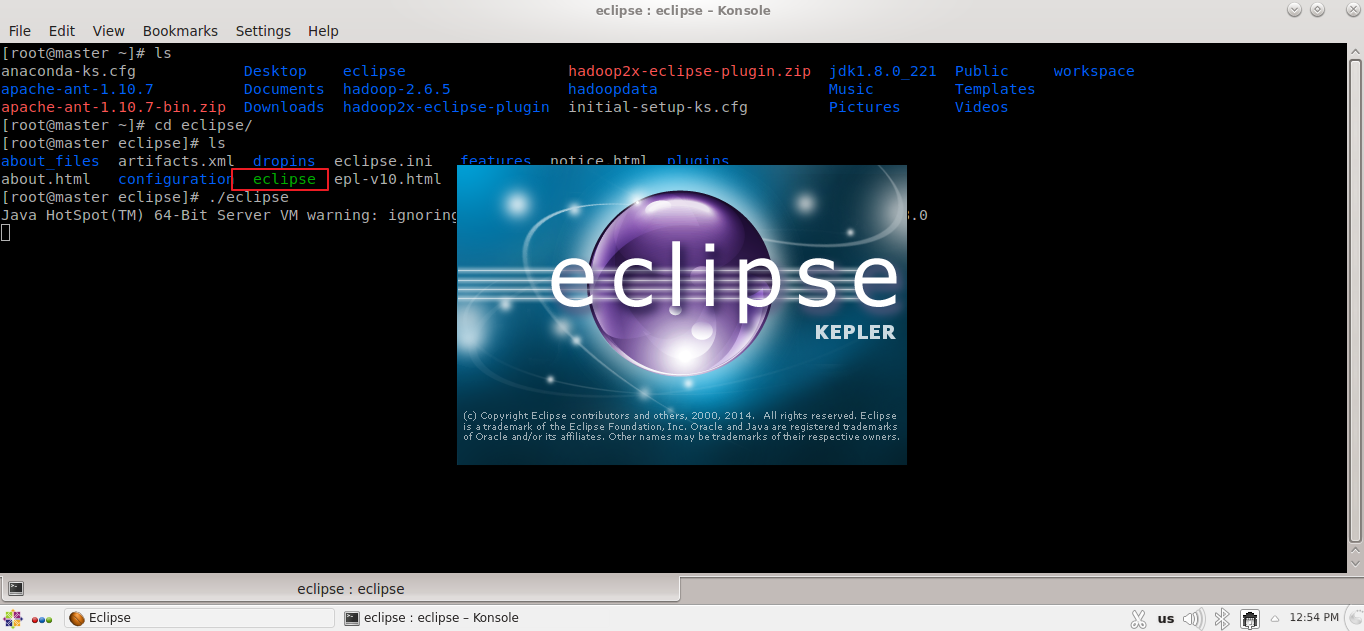1364x631 pixels.
Task: Click 'apache-ant-1.10.7-bin.zip' in terminal listing
Action: point(113,107)
